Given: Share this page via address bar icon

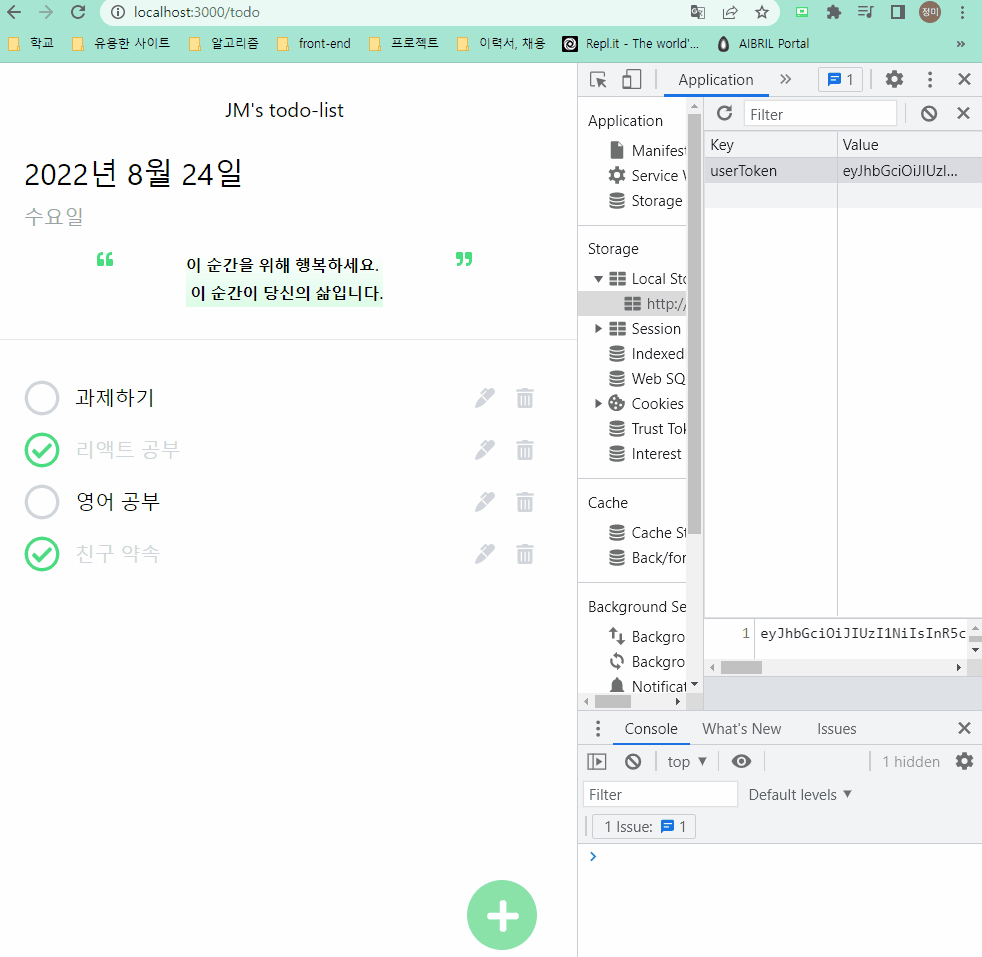Looking at the screenshot, I should click(x=730, y=12).
